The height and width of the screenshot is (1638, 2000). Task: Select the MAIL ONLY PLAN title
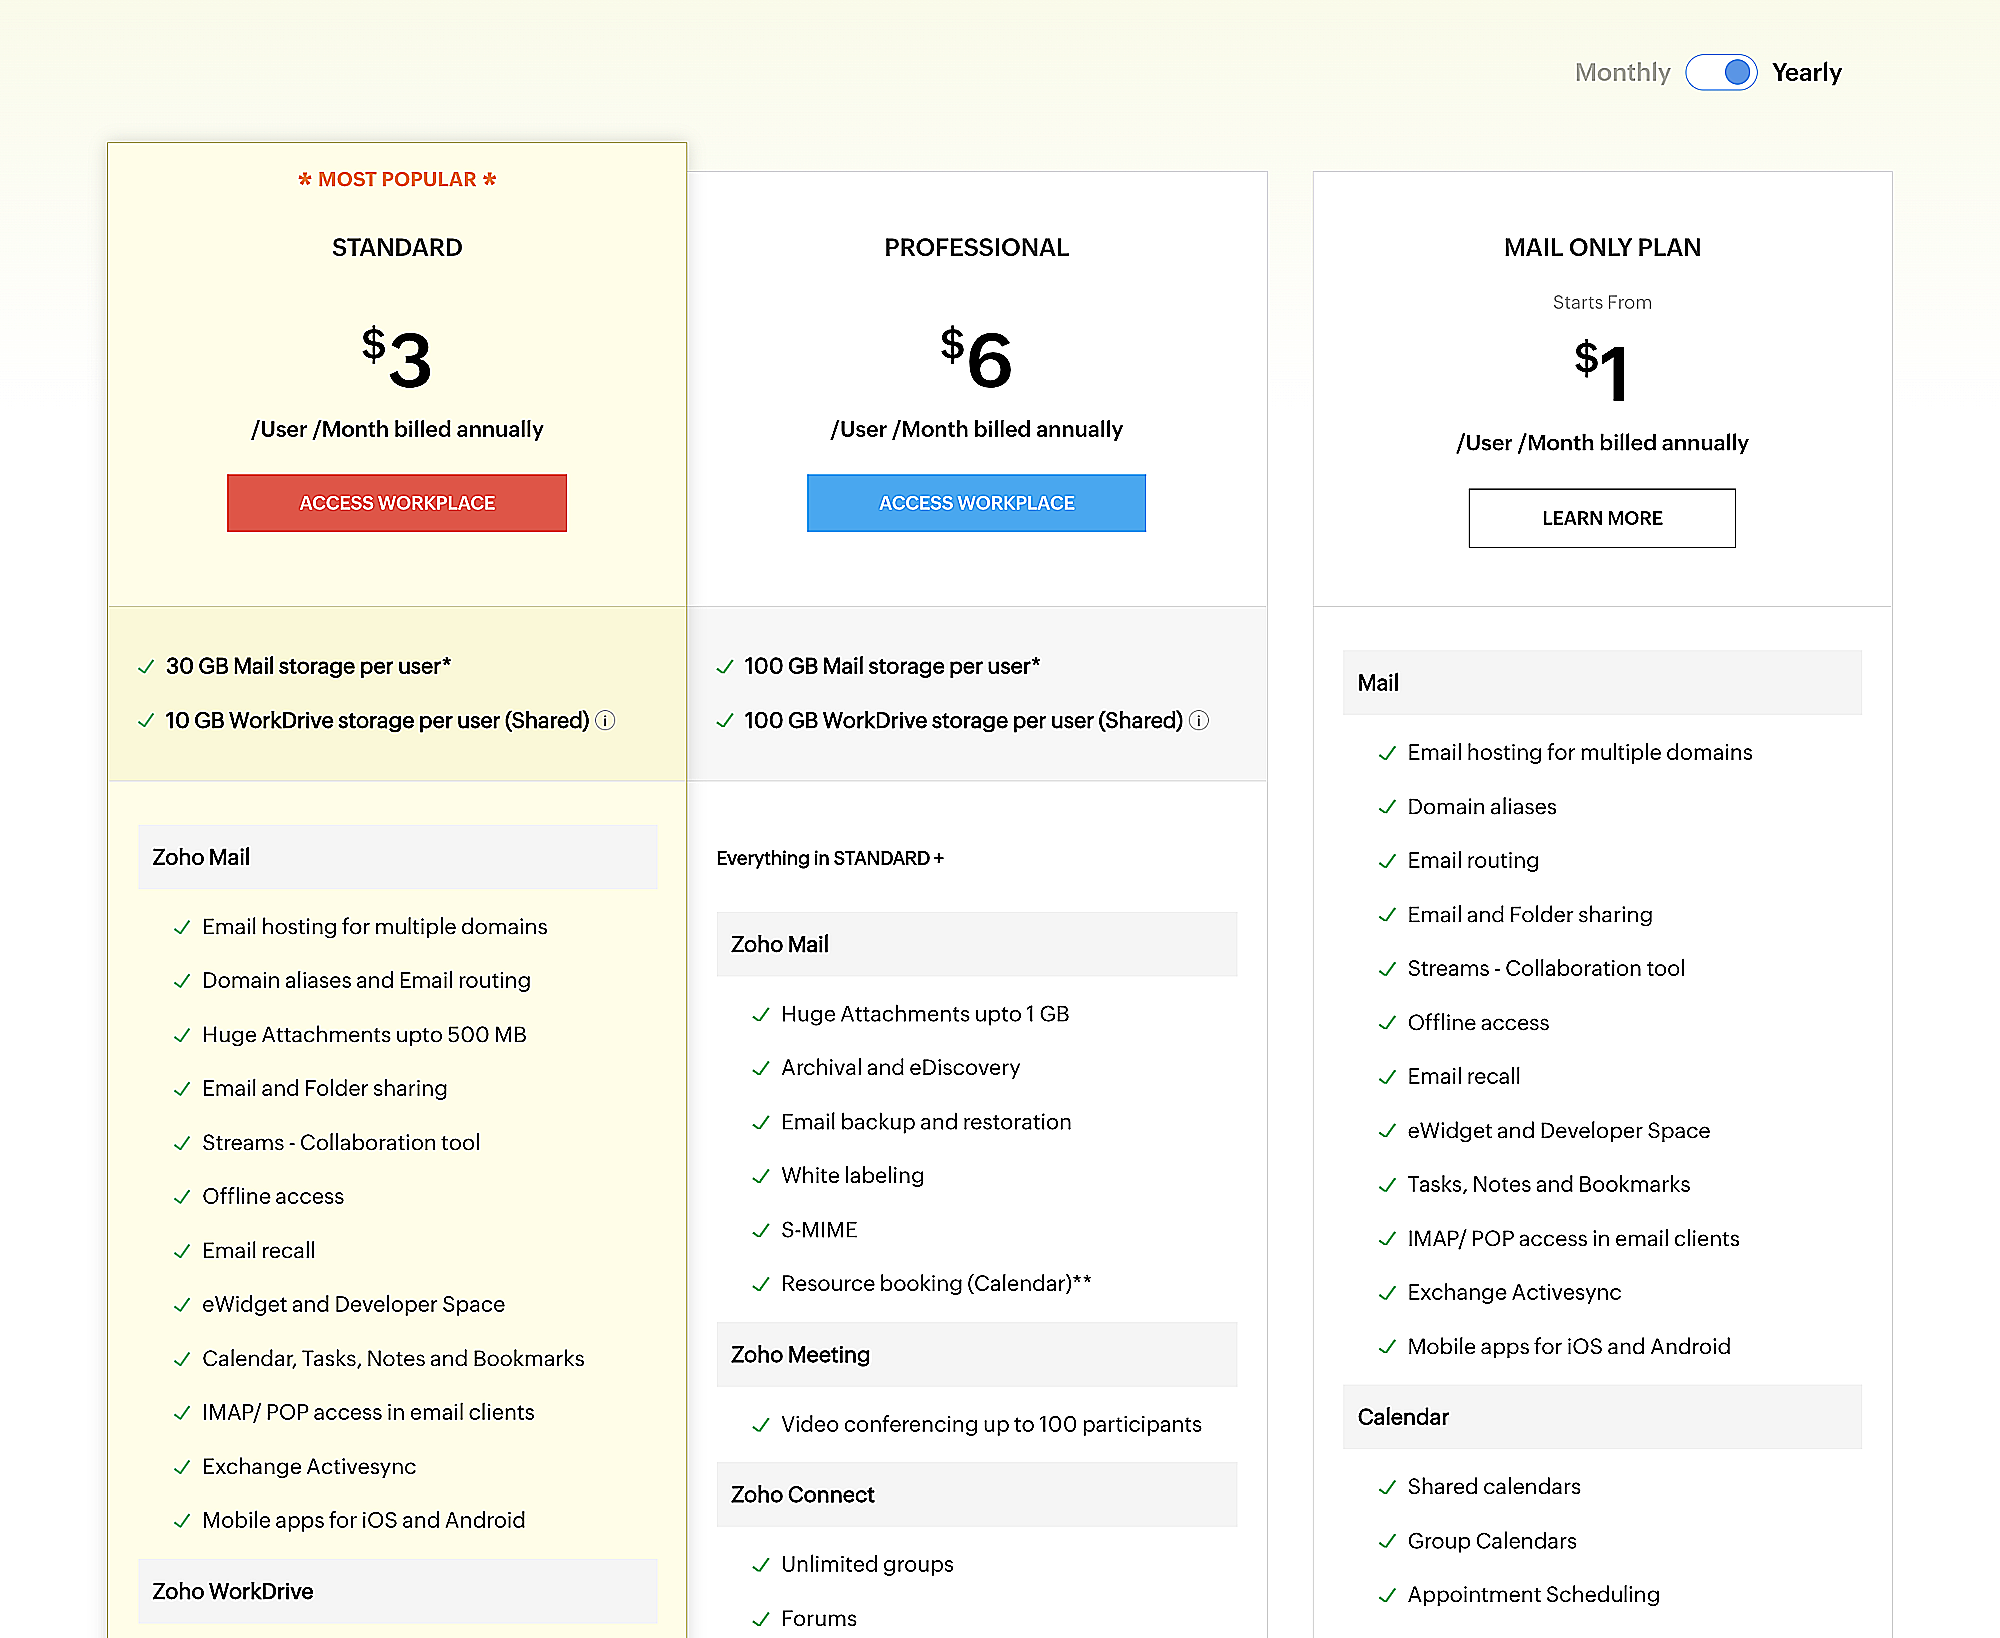click(x=1602, y=247)
